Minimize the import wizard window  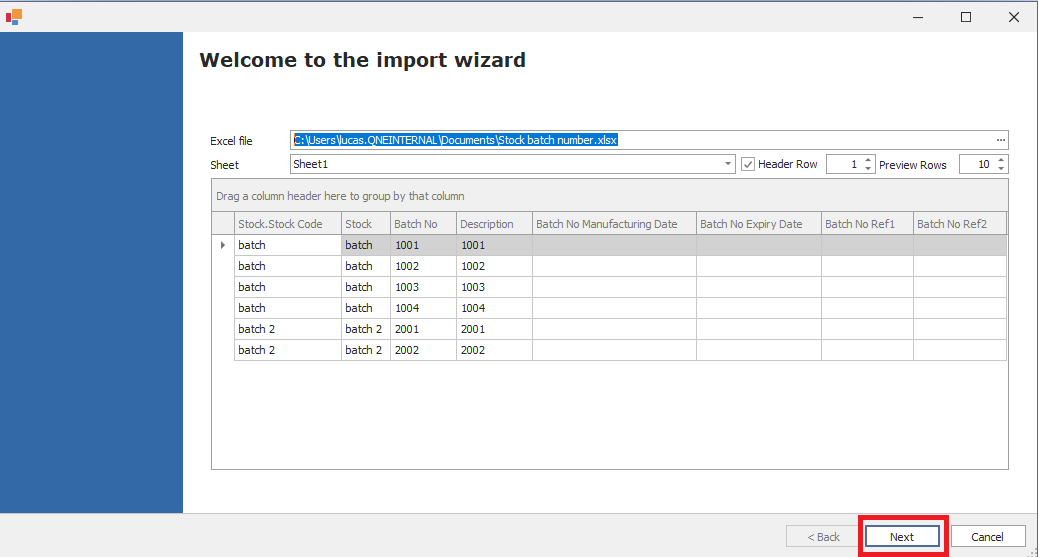coord(918,17)
